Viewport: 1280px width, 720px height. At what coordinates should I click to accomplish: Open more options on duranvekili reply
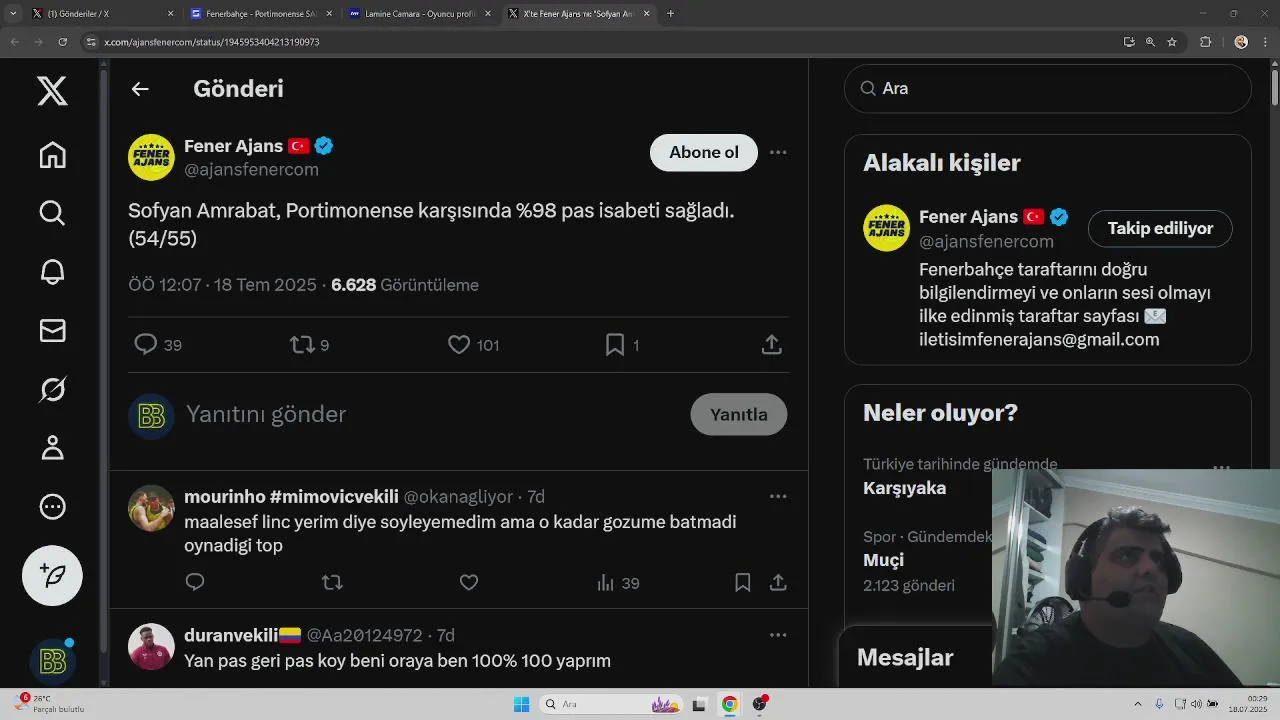click(x=778, y=635)
